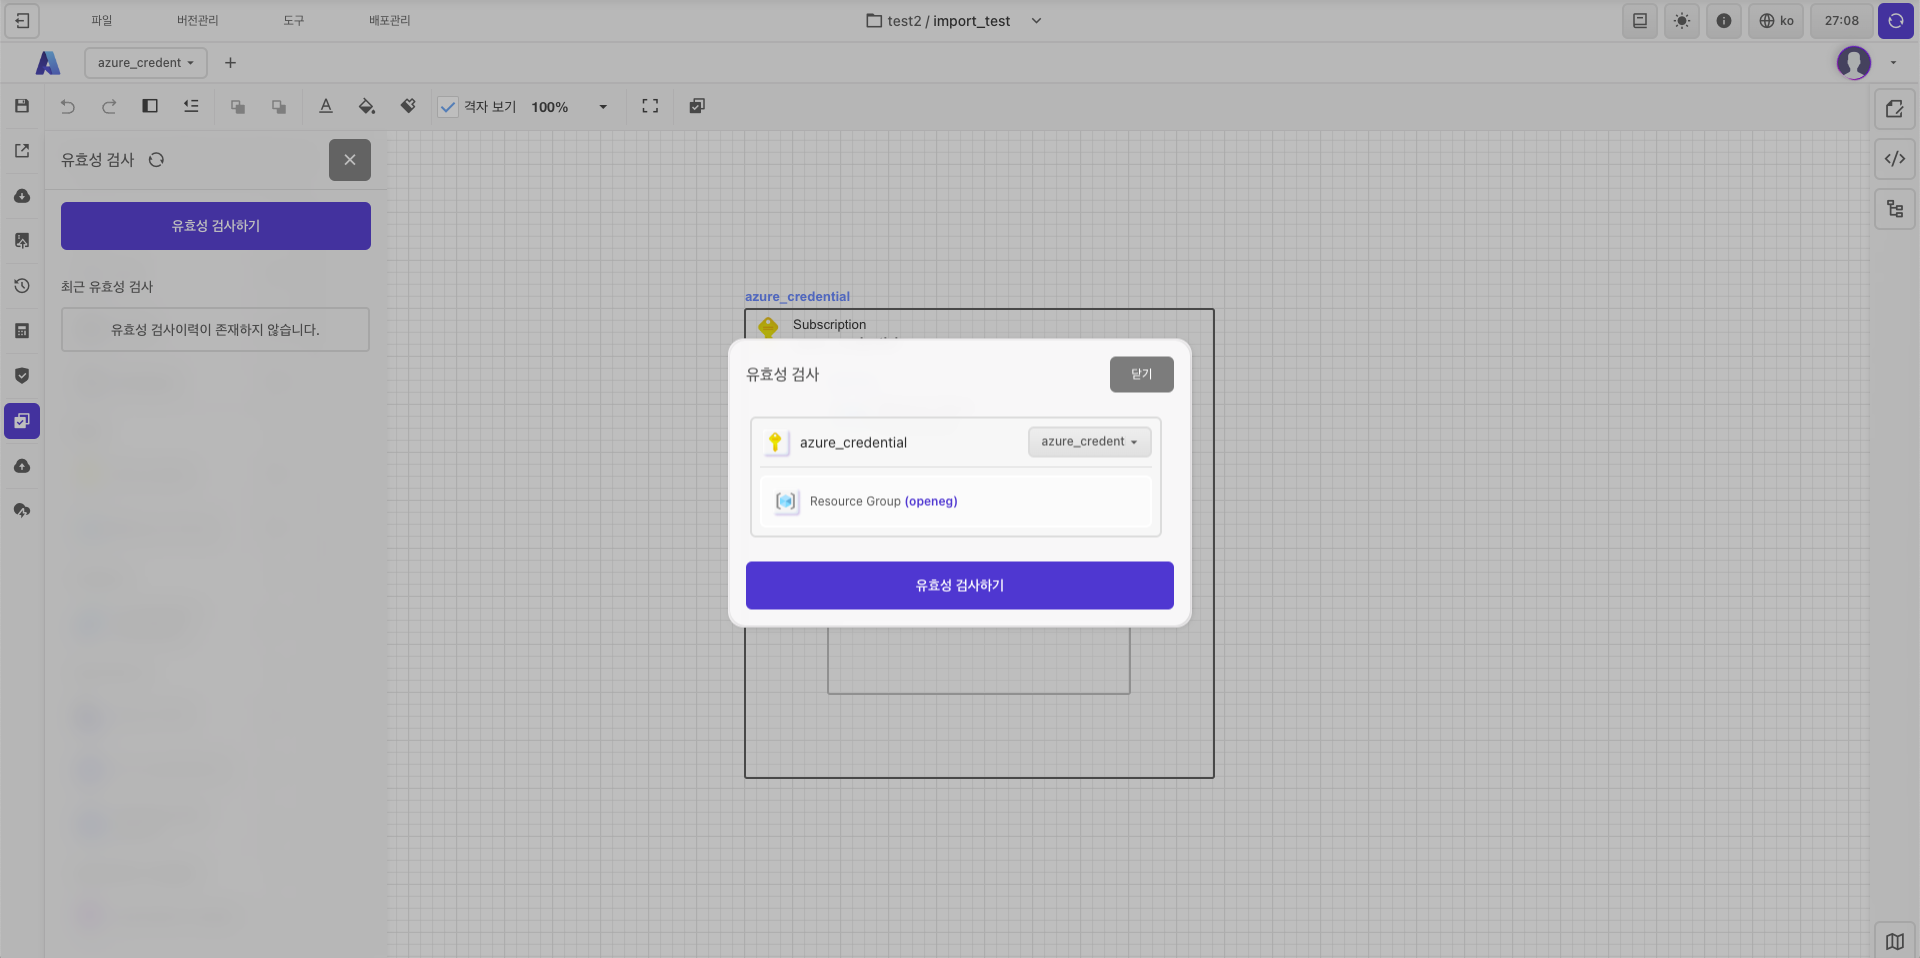
Task: Click the shield check icon in sidebar
Action: coord(22,376)
